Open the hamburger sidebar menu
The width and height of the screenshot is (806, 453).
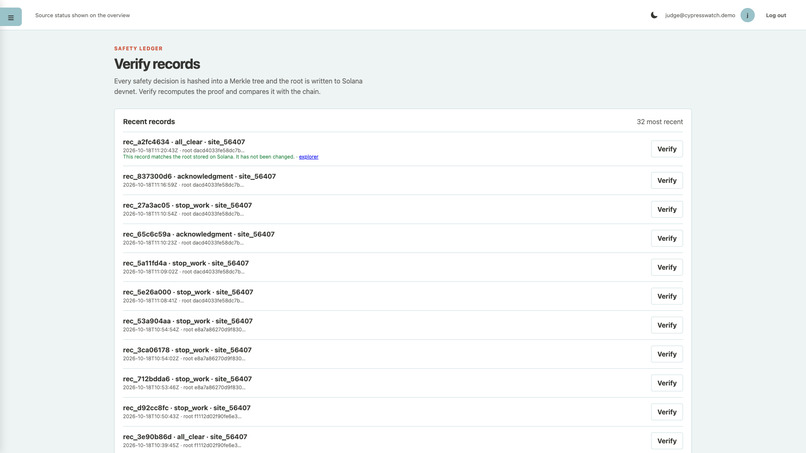[x=11, y=17]
